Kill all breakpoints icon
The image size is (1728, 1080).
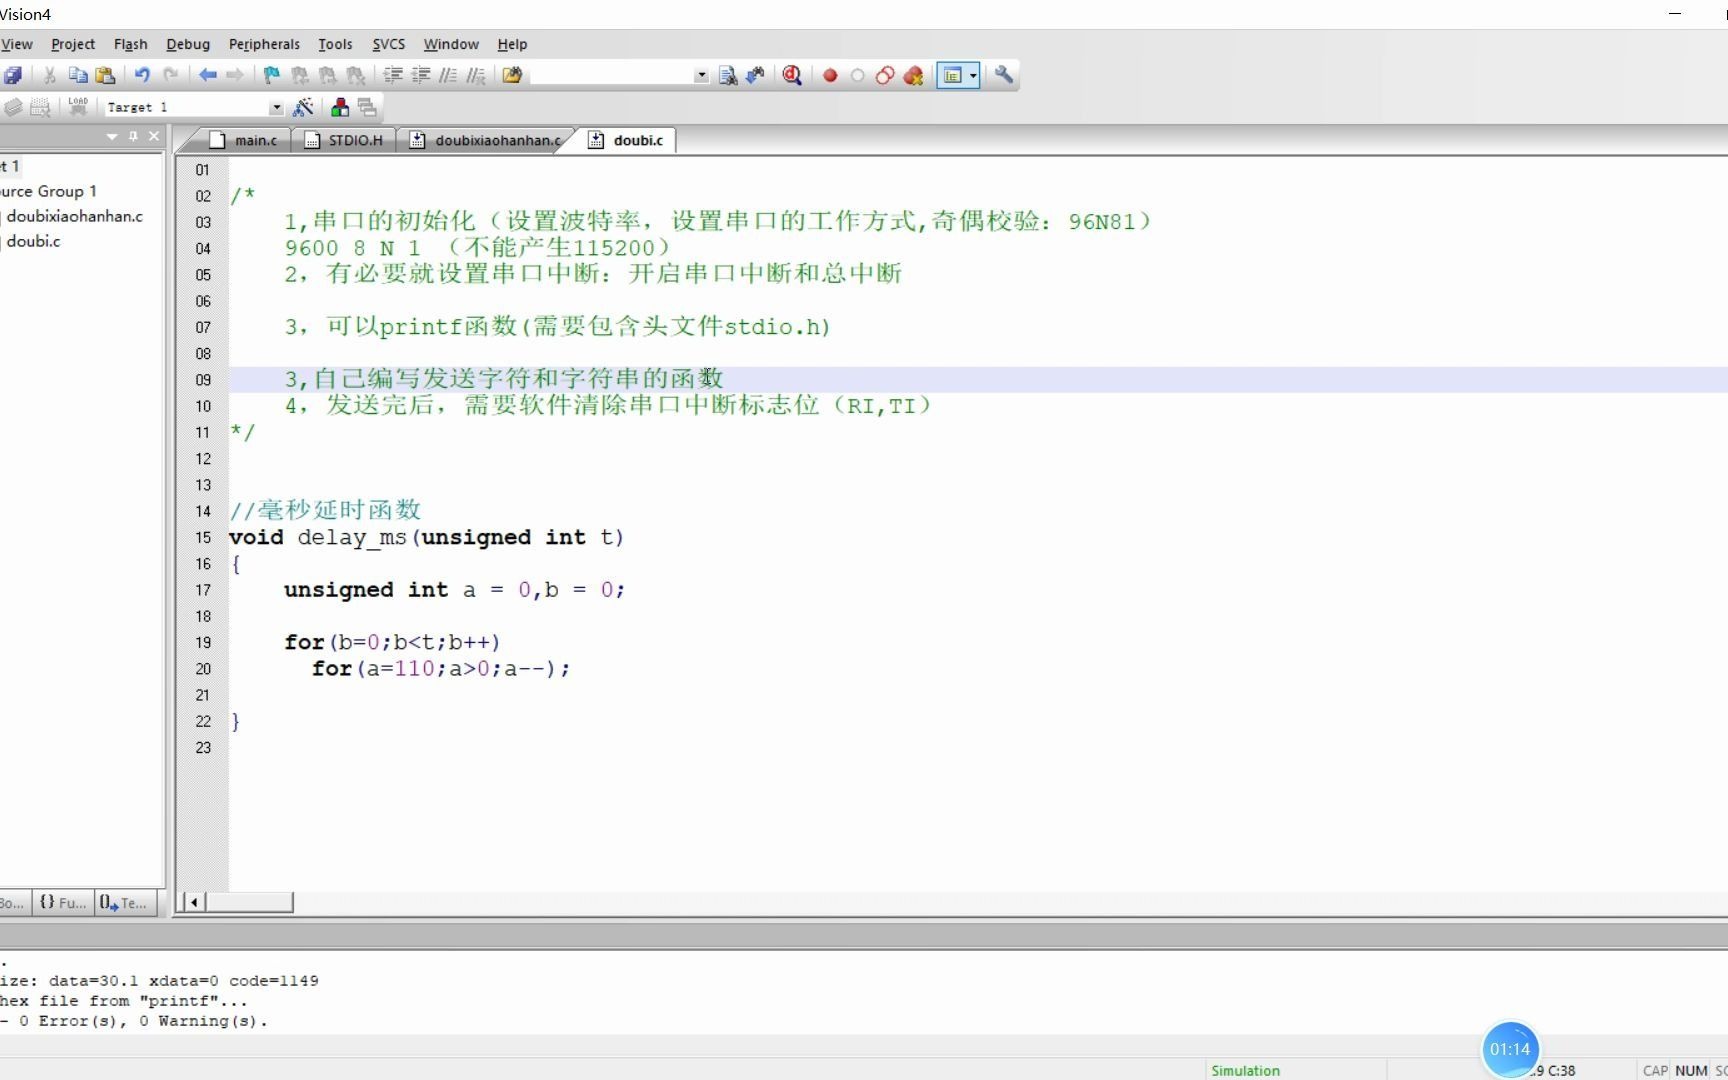tap(913, 75)
